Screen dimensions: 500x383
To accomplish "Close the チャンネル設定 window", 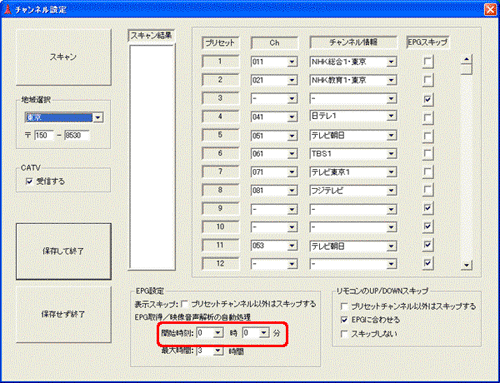I will 490,10.
